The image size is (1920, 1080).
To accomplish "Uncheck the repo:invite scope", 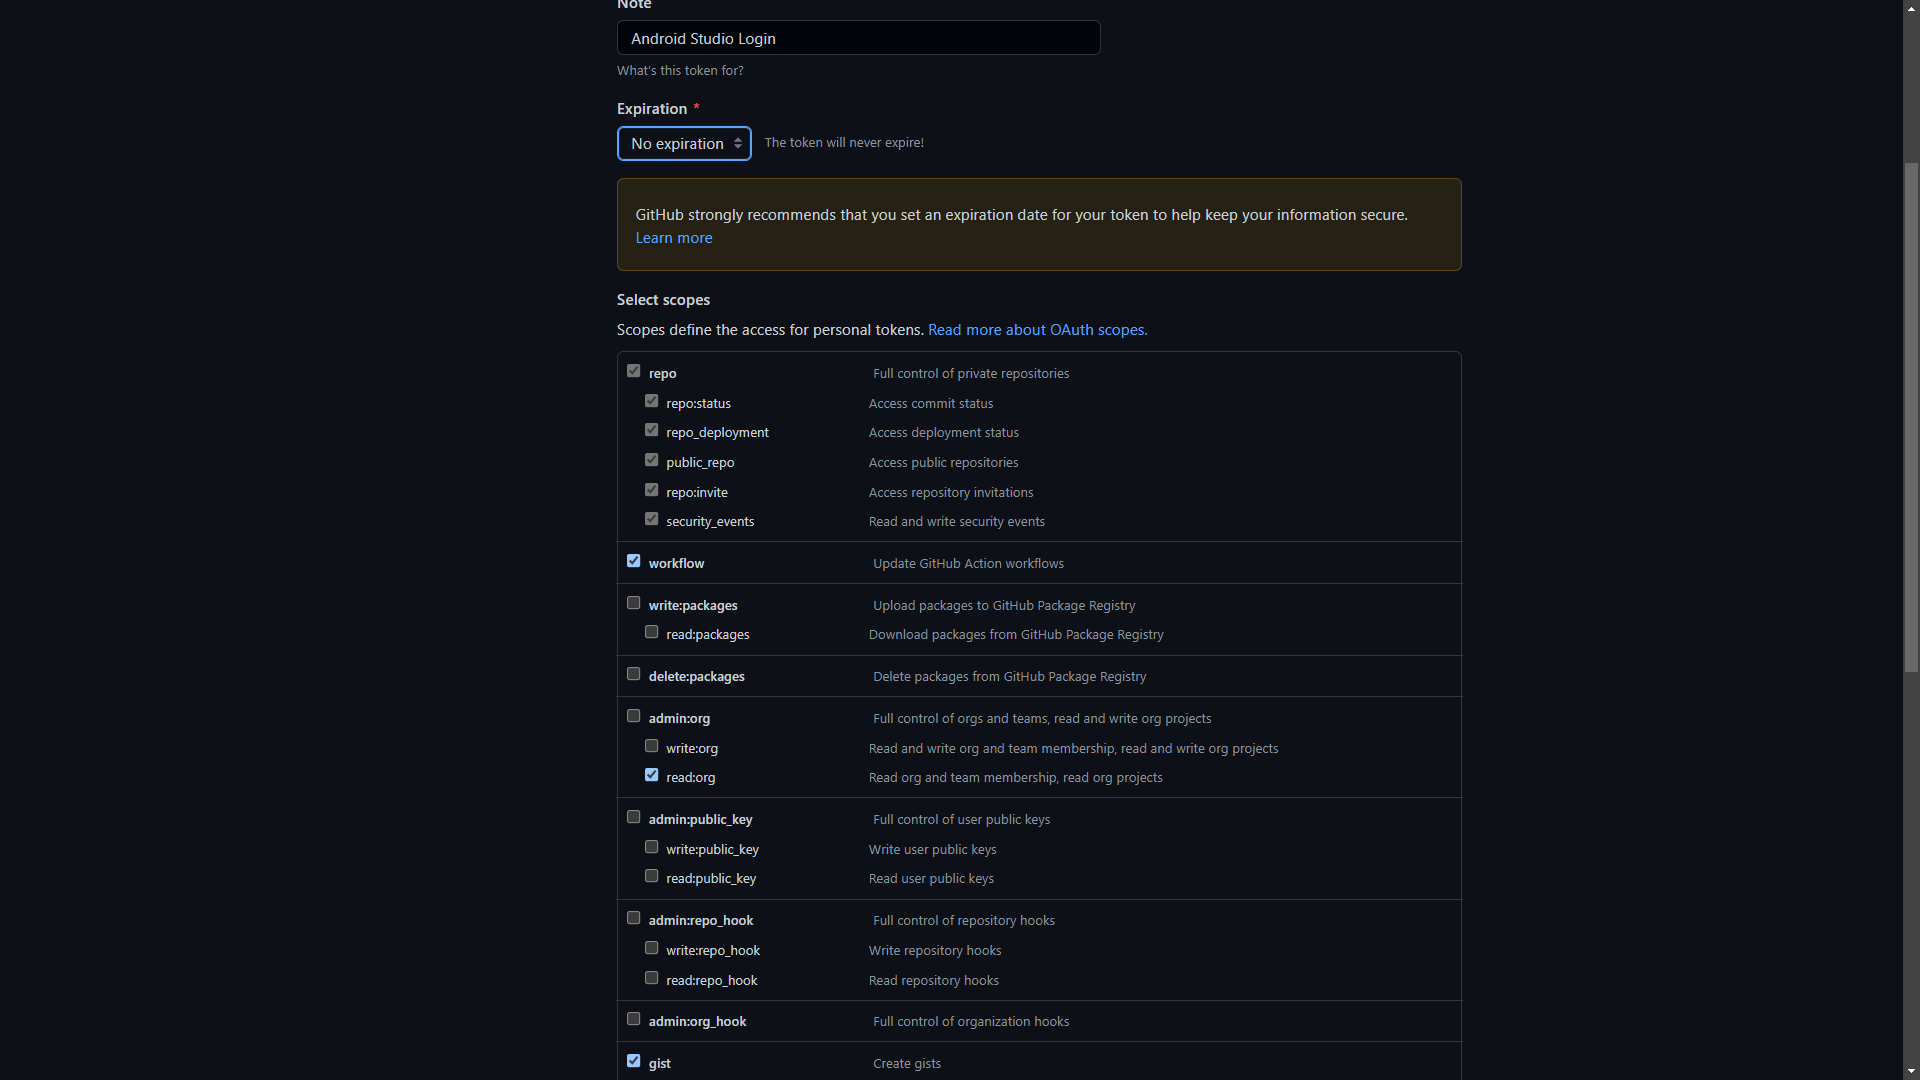I will (x=651, y=489).
